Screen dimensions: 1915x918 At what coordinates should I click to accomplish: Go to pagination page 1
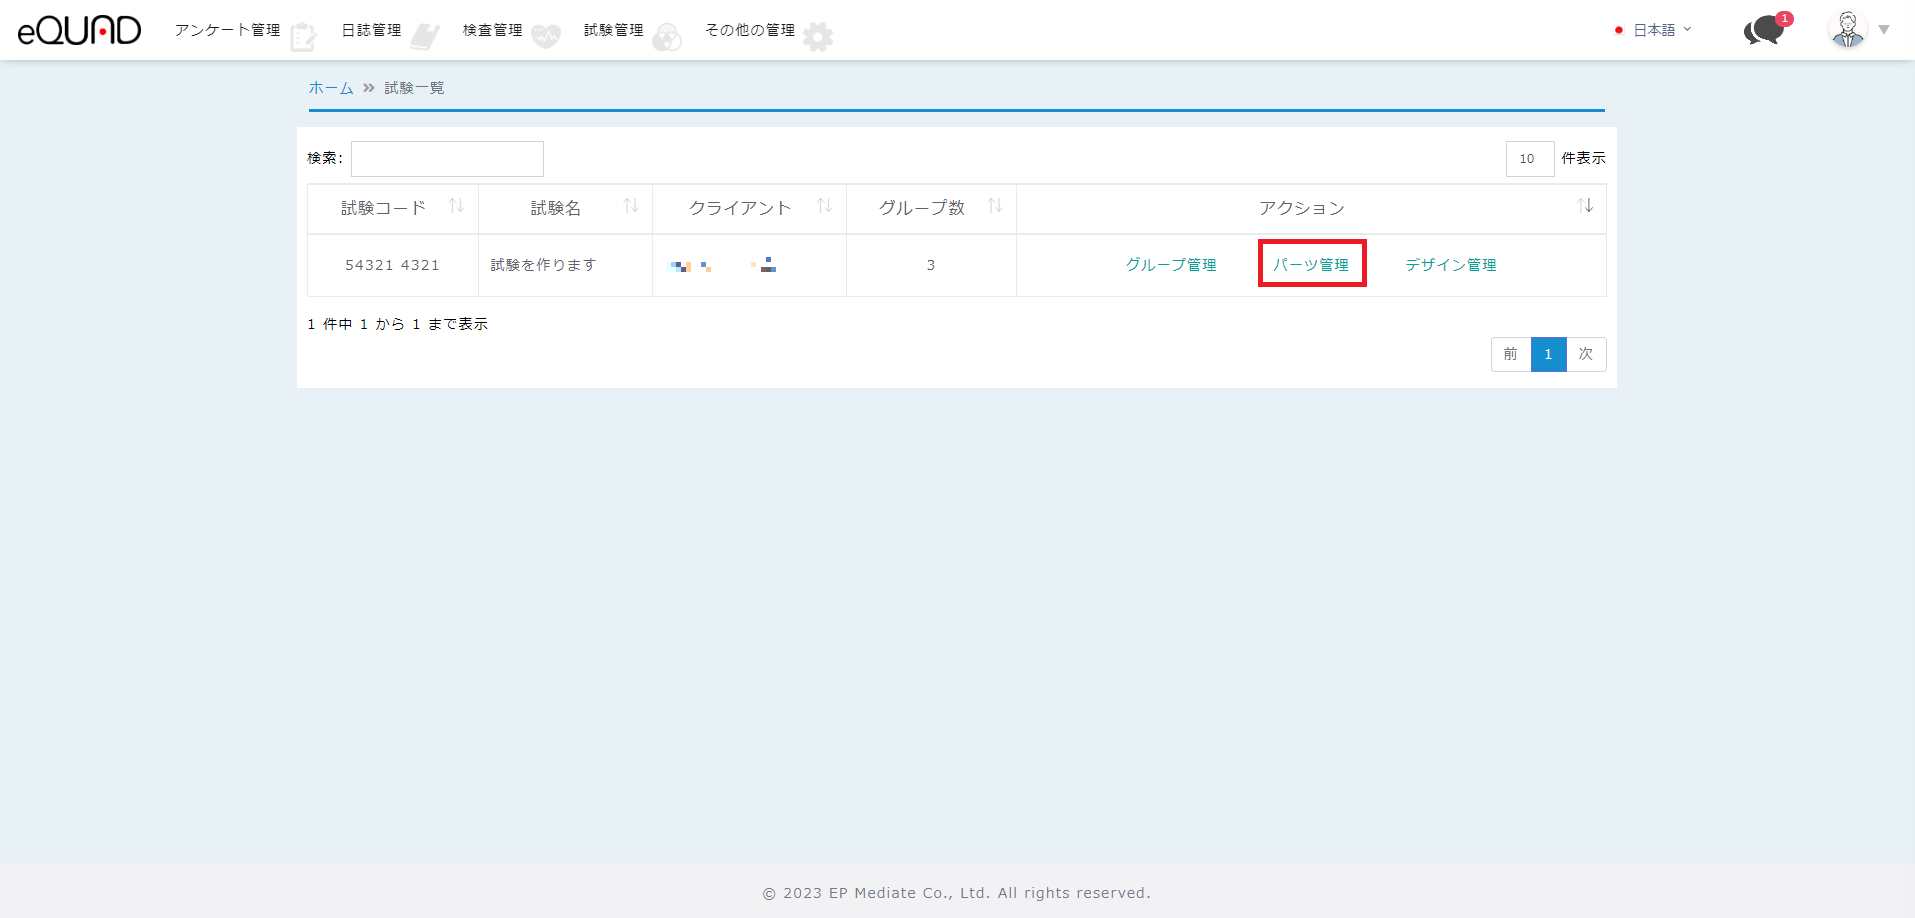1548,354
